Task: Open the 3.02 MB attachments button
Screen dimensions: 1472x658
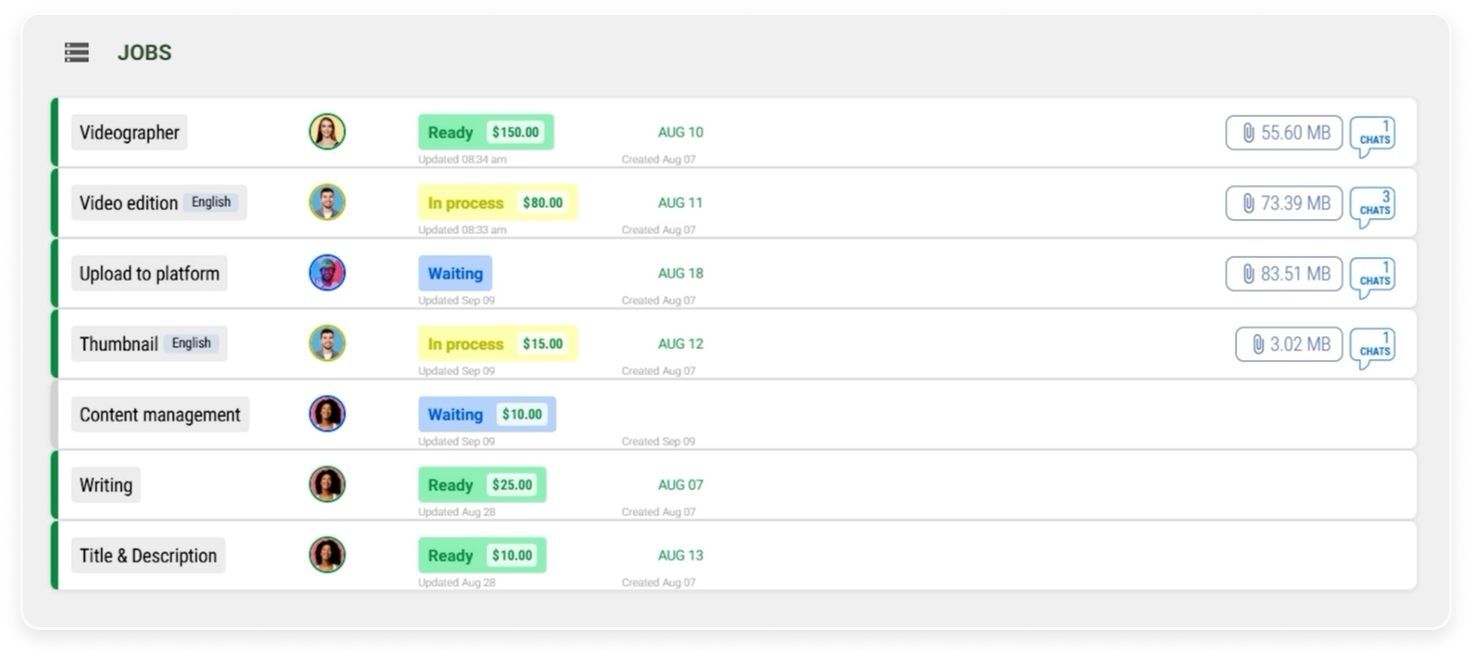Action: tap(1288, 344)
